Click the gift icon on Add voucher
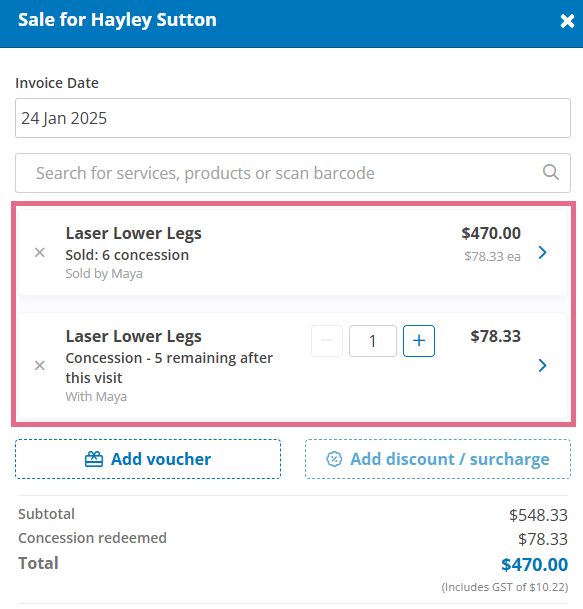Image resolution: width=583 pixels, height=609 pixels. [94, 459]
